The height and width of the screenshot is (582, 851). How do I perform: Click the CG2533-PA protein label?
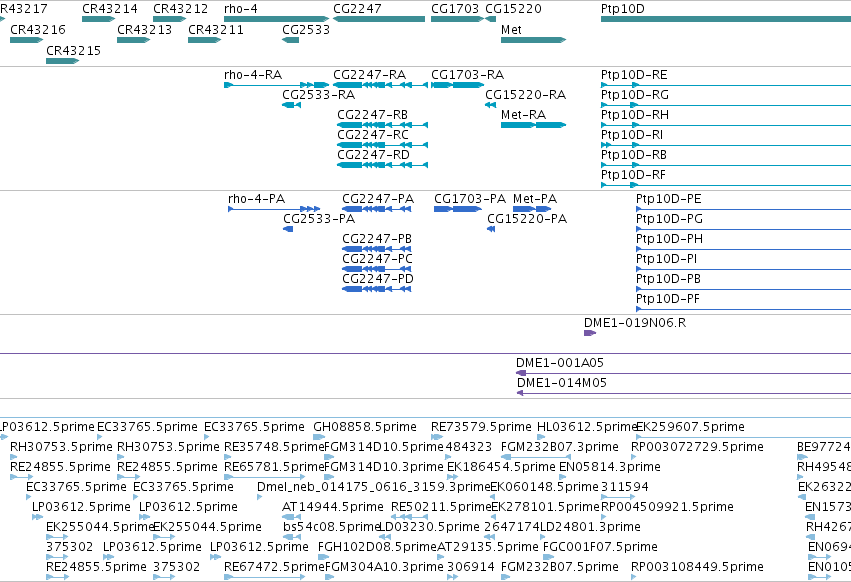coord(319,219)
